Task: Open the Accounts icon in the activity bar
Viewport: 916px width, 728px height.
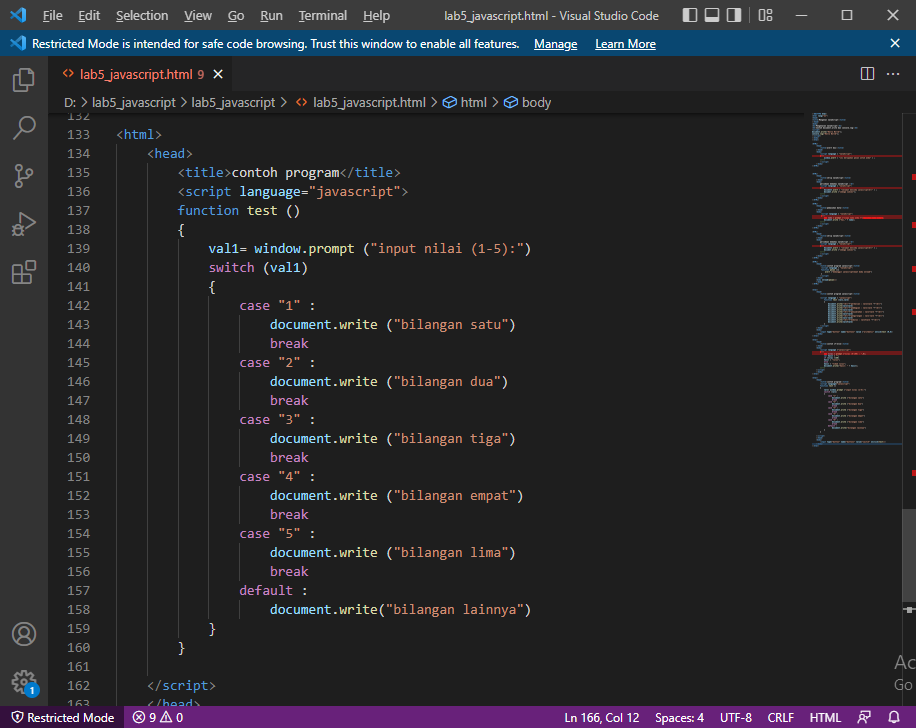Action: point(24,635)
